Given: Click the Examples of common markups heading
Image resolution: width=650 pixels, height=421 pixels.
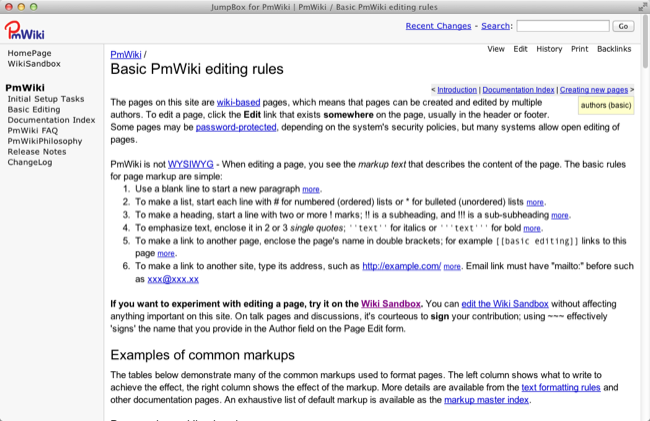Looking at the screenshot, I should (202, 355).
